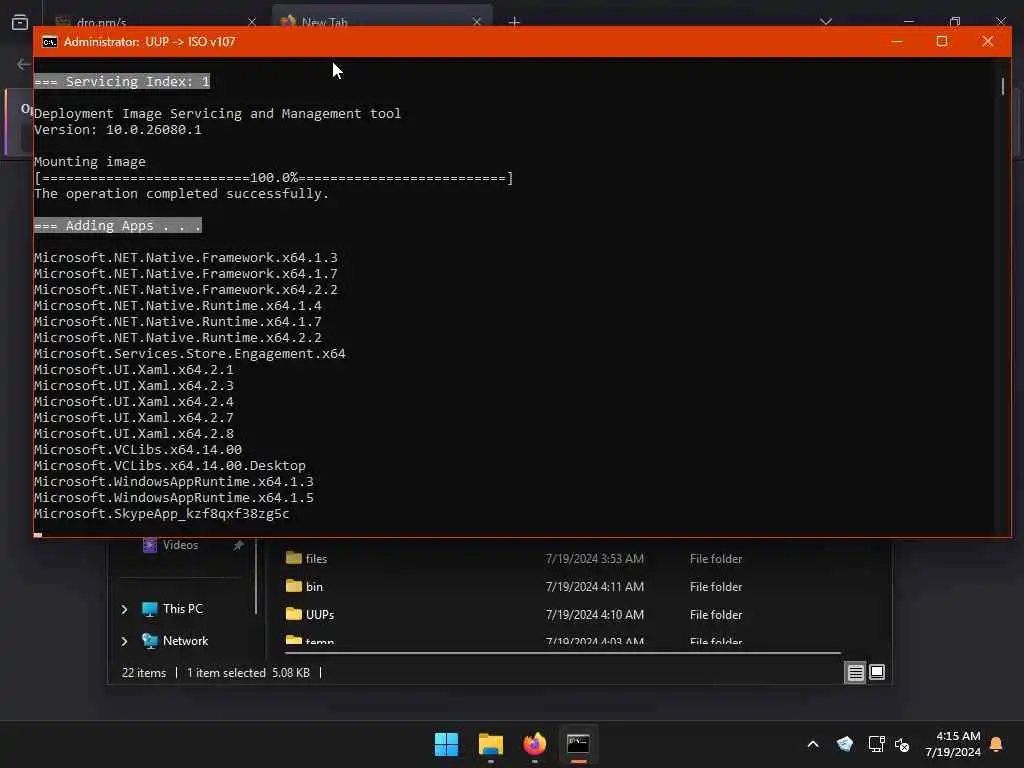
Task: Close the New Tab browser tab
Action: coord(477,22)
